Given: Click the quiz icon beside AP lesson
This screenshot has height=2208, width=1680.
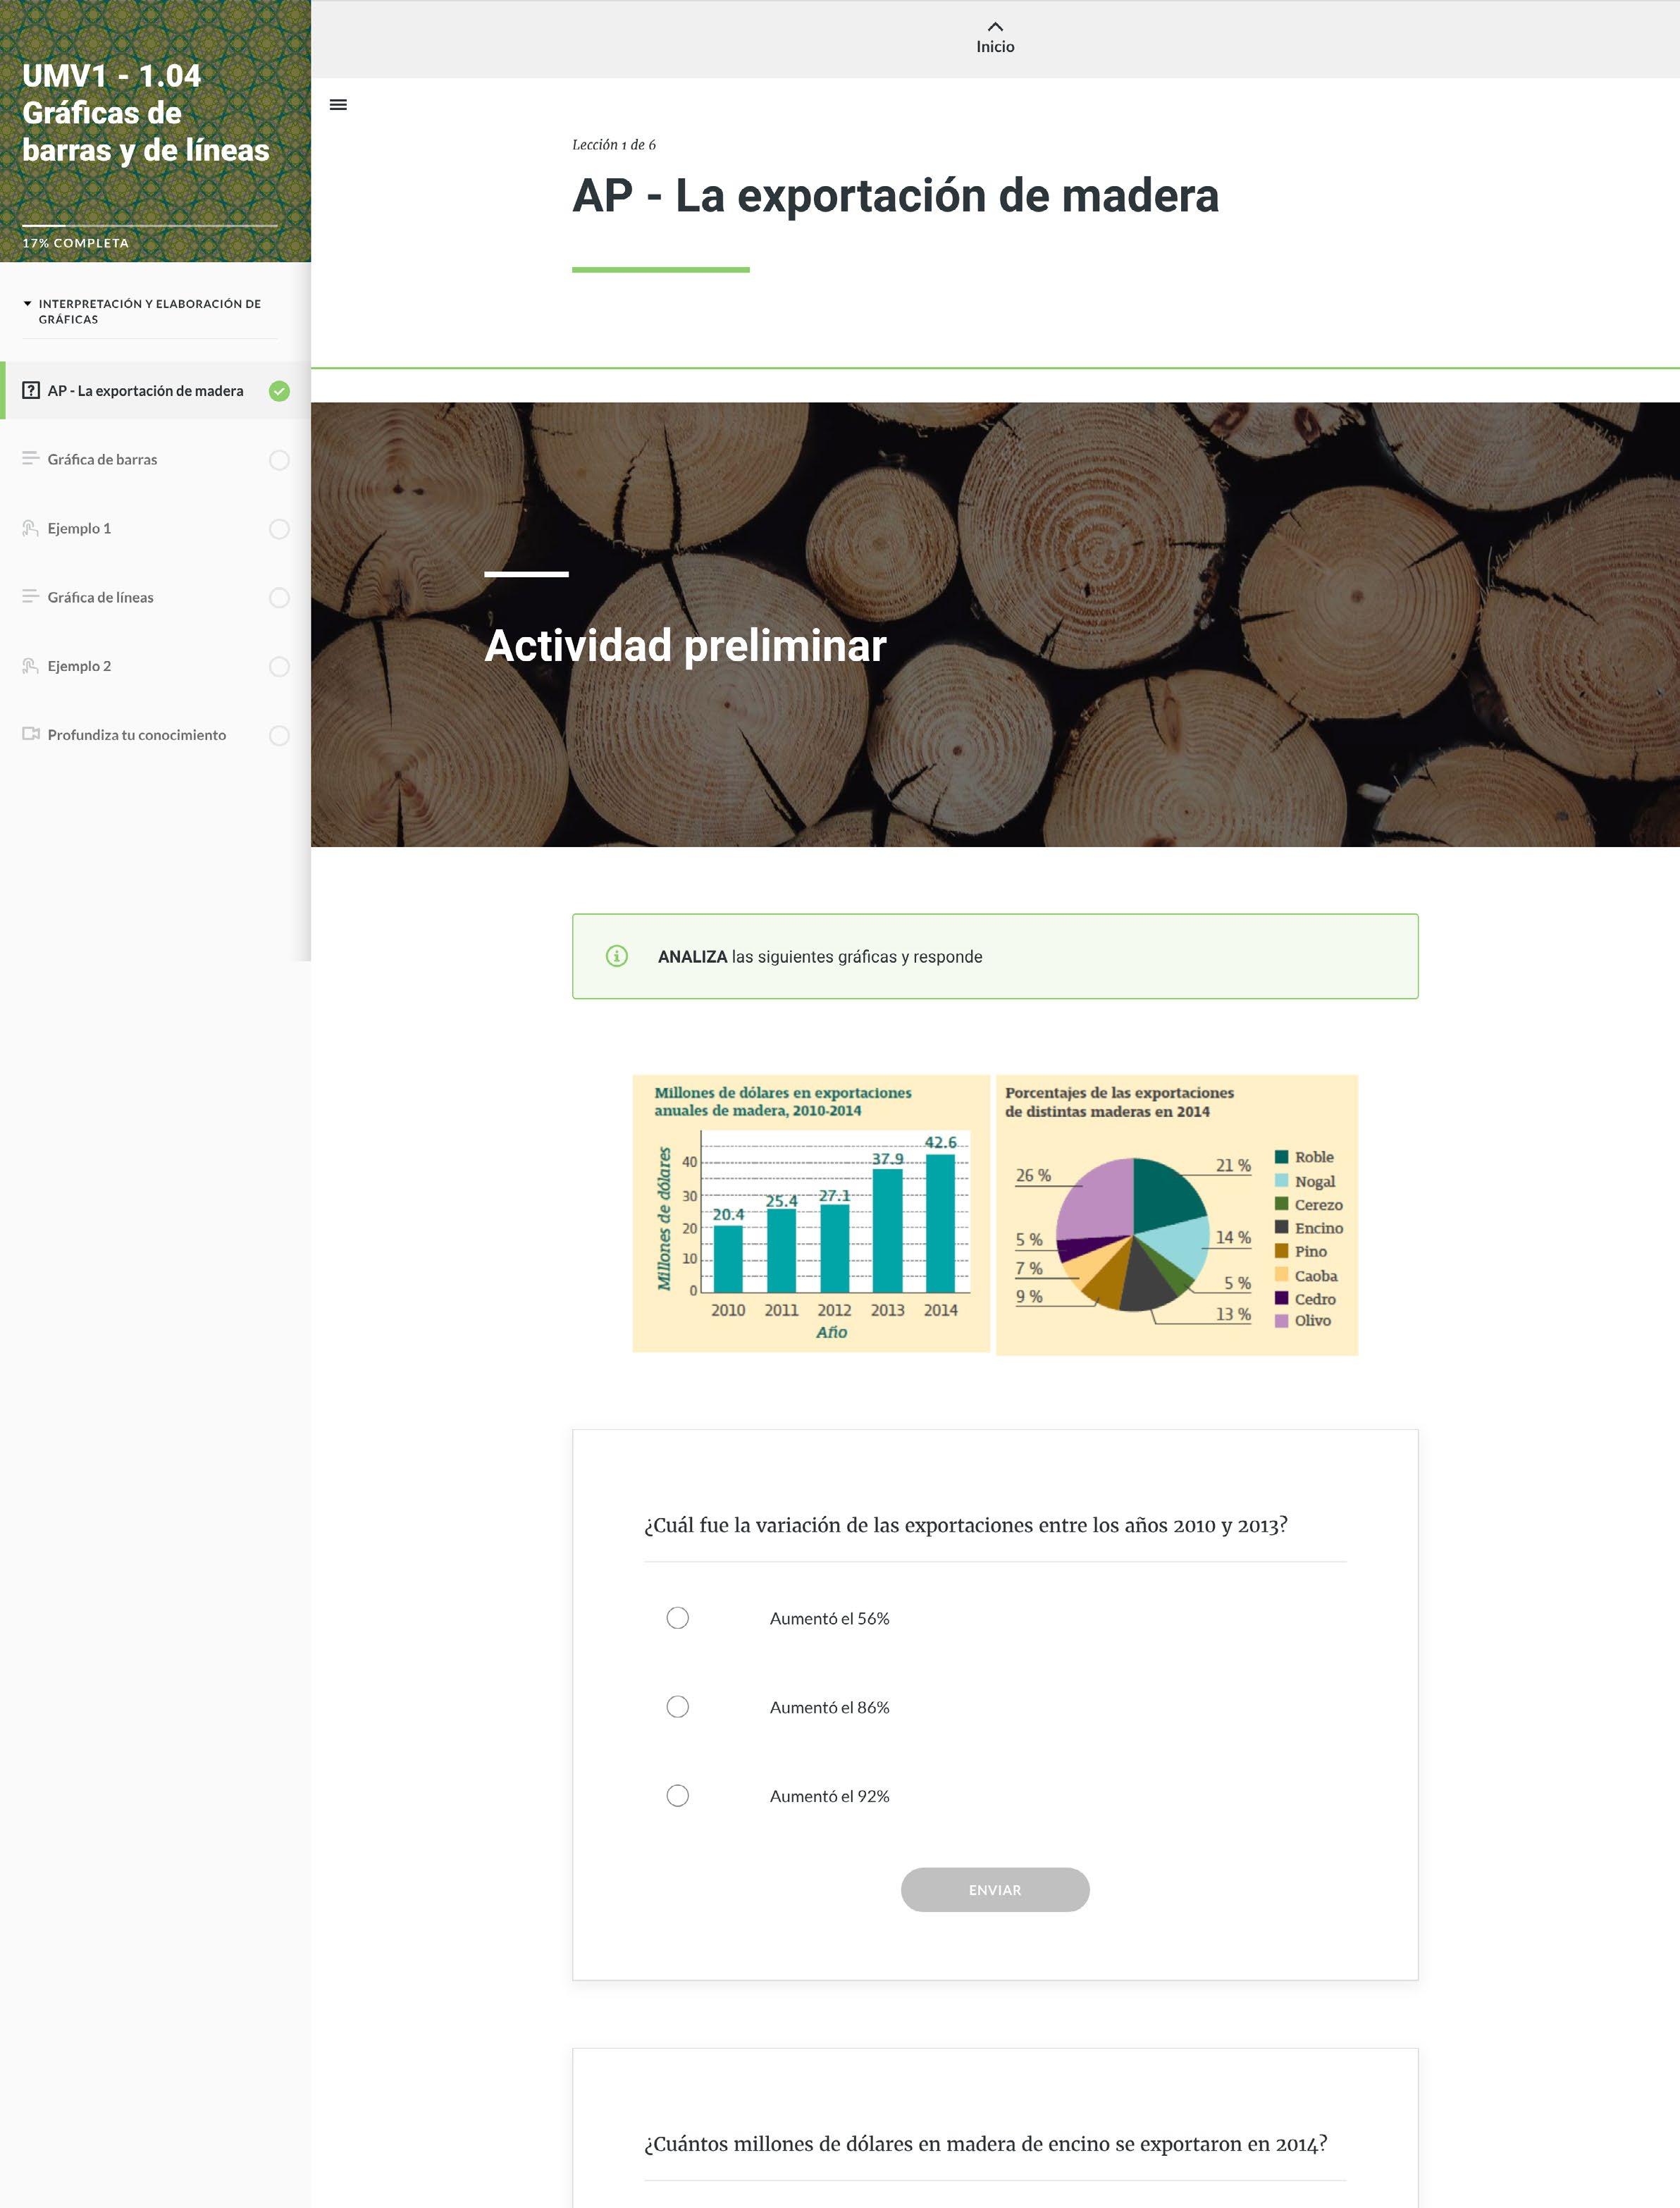Looking at the screenshot, I should point(31,391).
